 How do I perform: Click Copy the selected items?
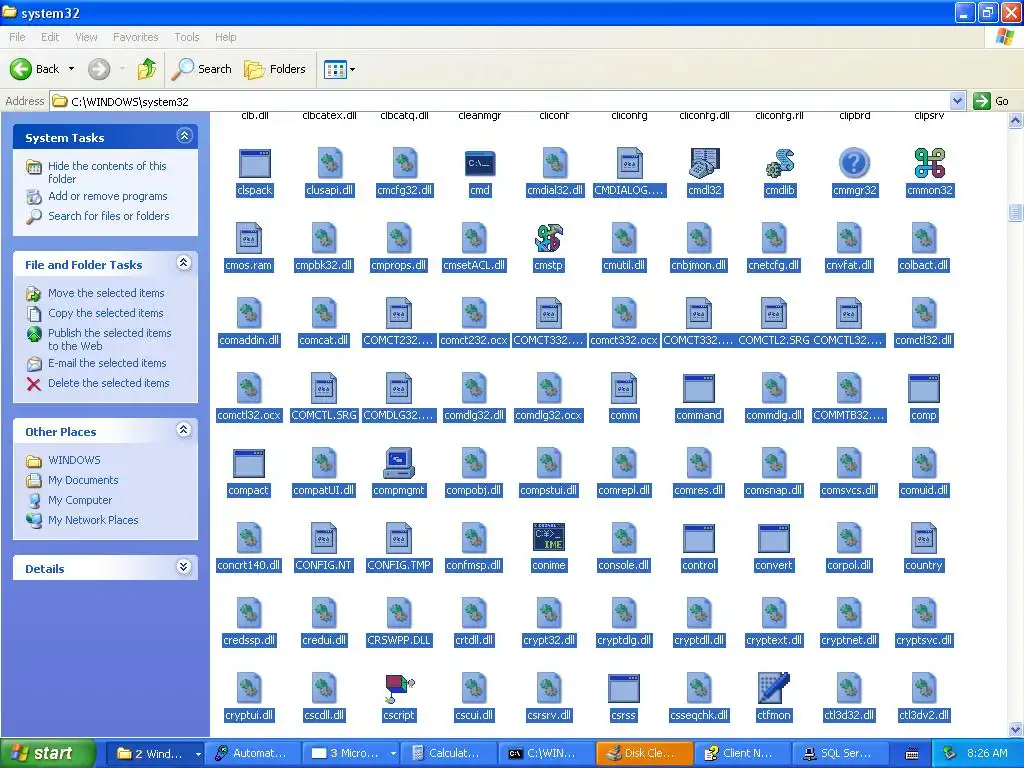click(106, 313)
